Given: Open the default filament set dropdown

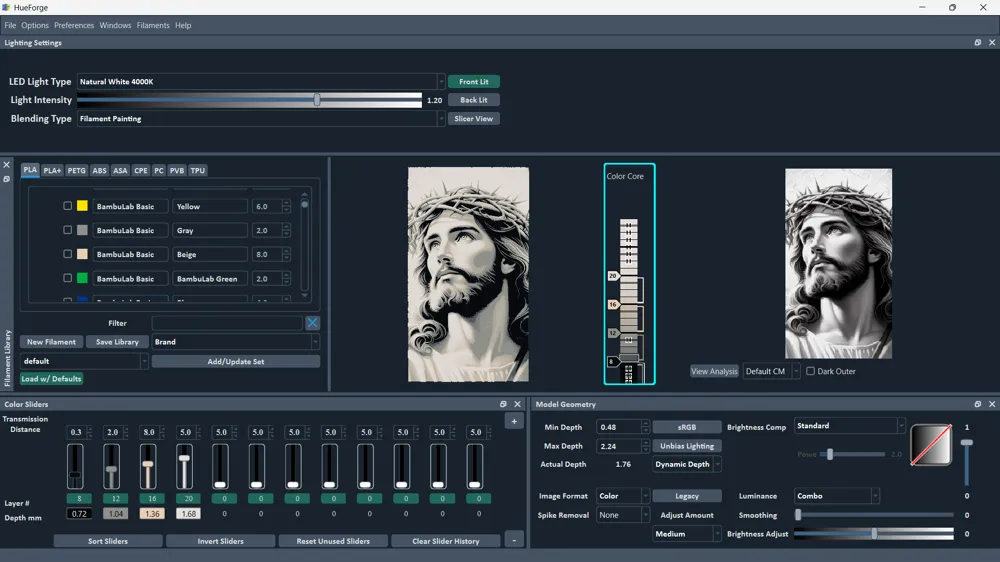Looking at the screenshot, I should pos(84,361).
